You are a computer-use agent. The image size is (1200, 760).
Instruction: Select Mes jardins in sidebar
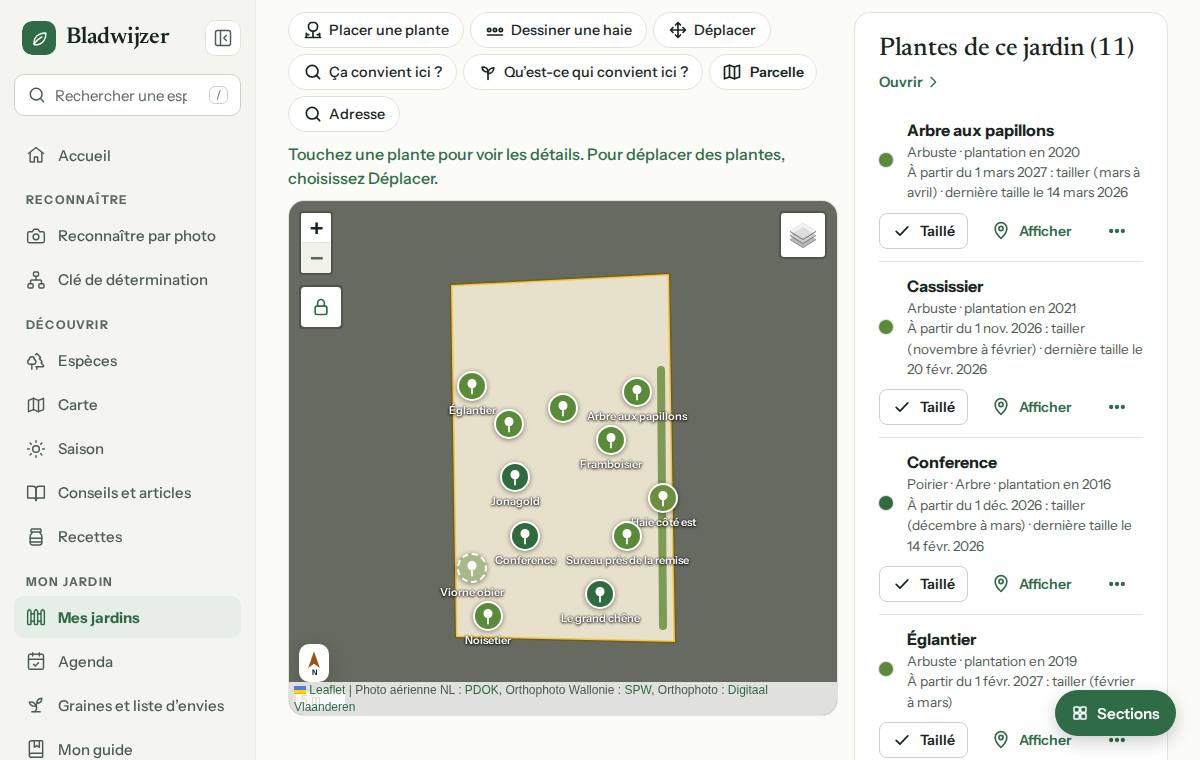click(127, 617)
